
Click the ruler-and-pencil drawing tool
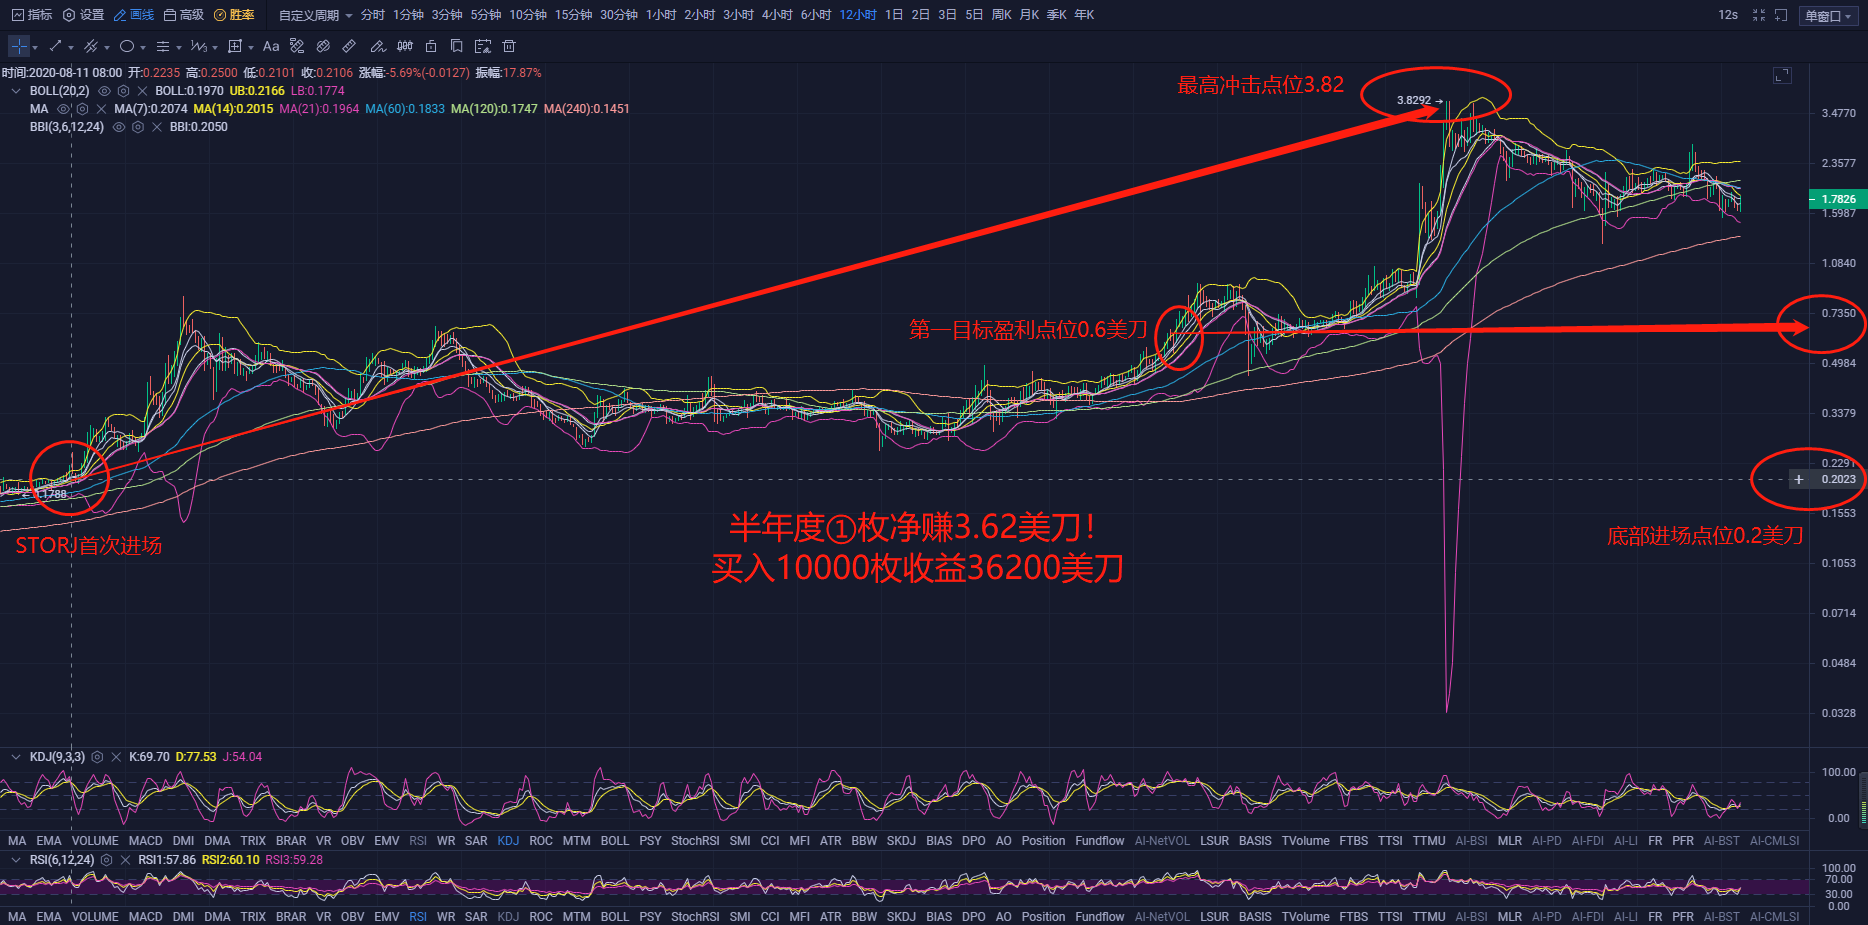coord(297,46)
